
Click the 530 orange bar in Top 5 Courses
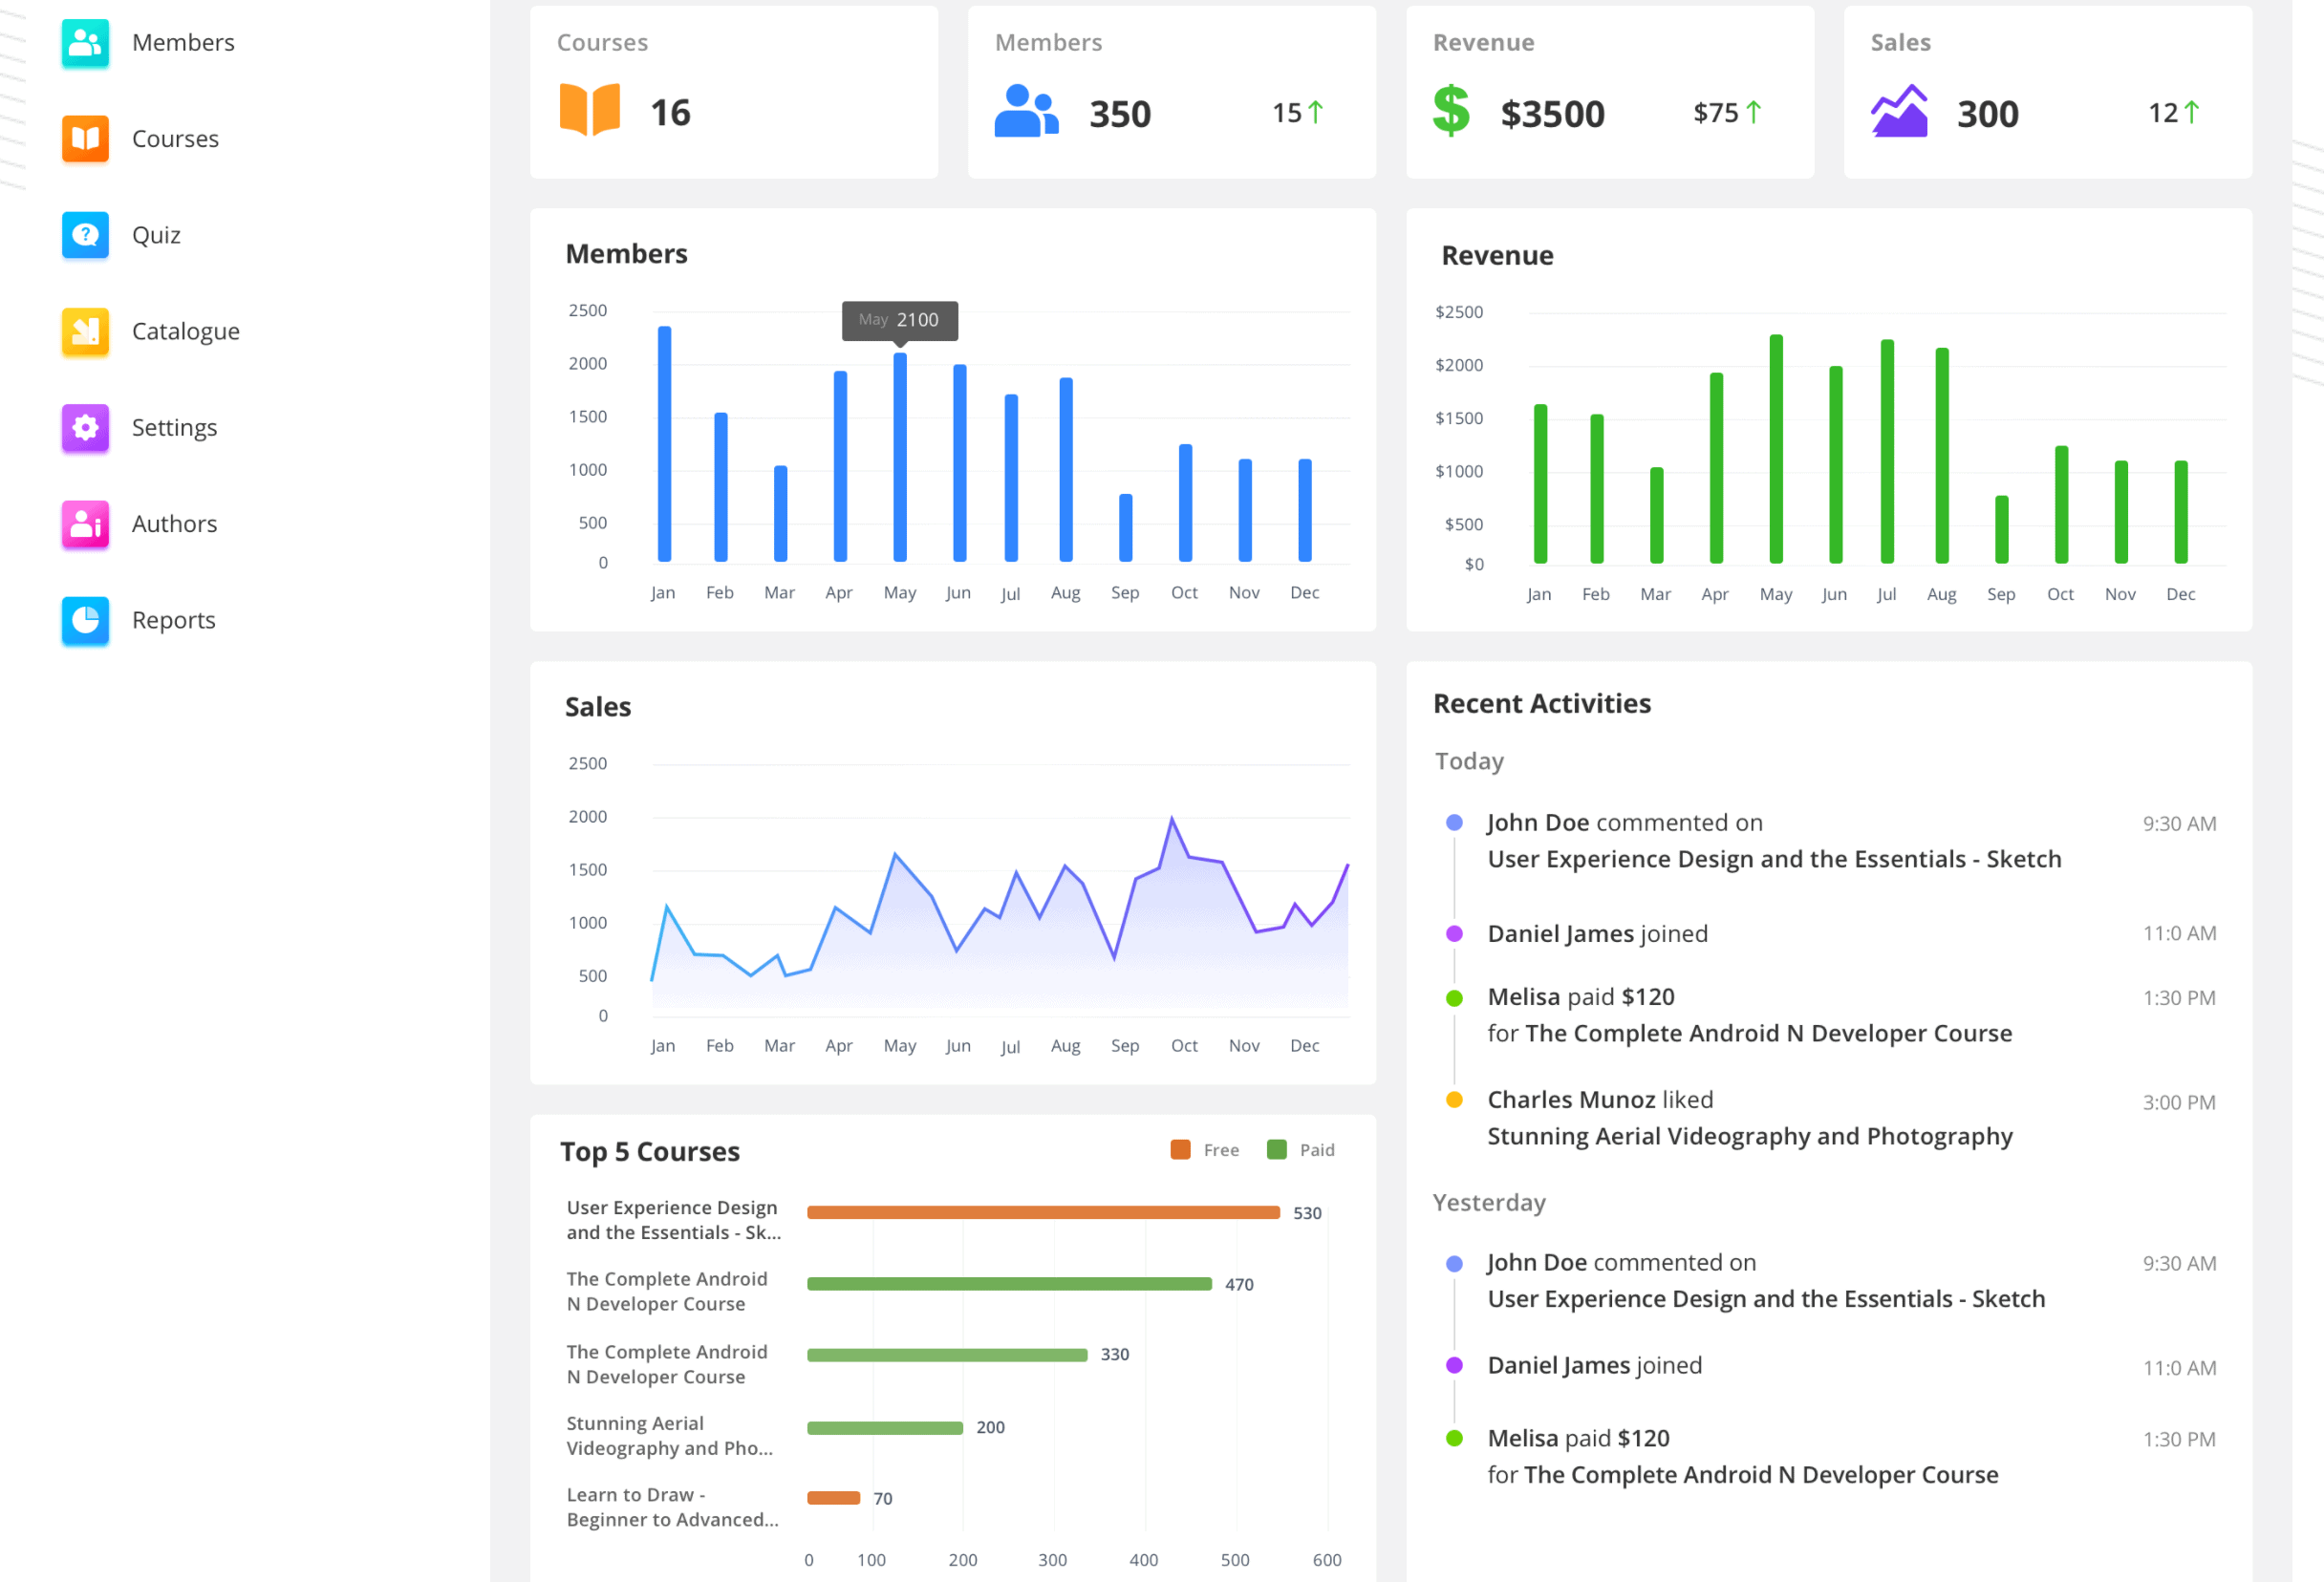(1043, 1212)
